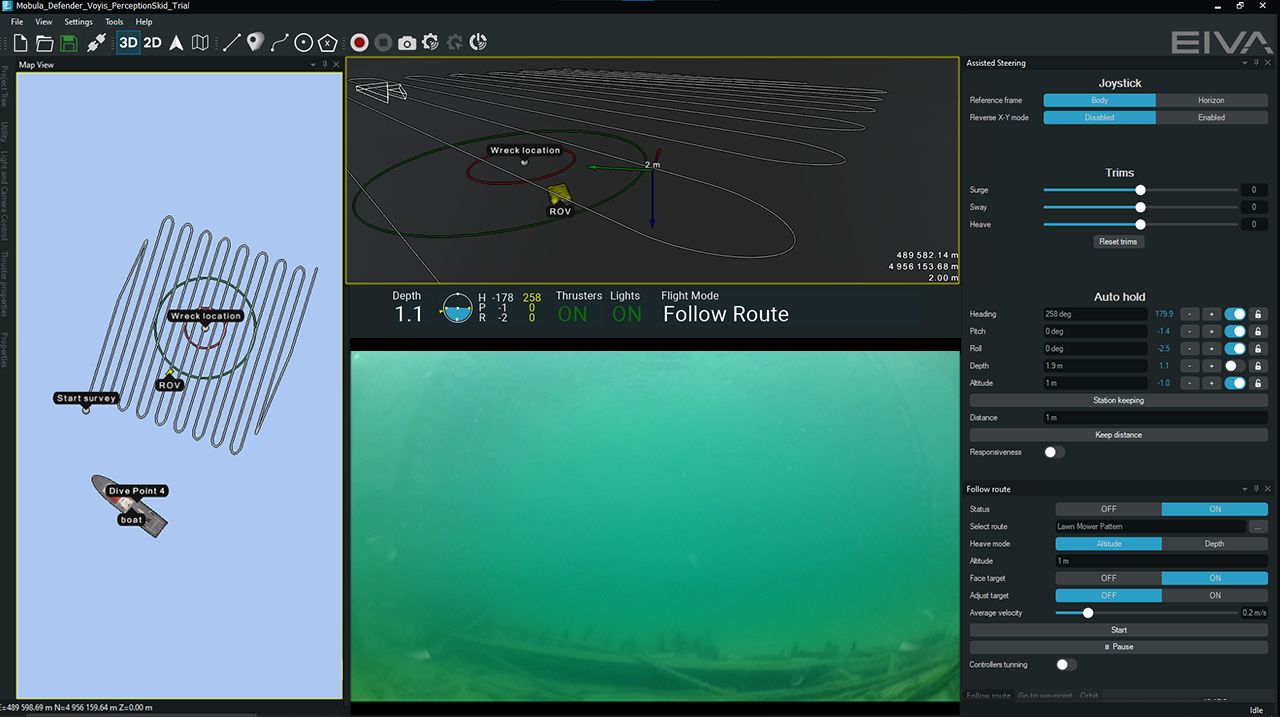
Task: Lock the Heading auto hold padlock
Action: click(1258, 314)
